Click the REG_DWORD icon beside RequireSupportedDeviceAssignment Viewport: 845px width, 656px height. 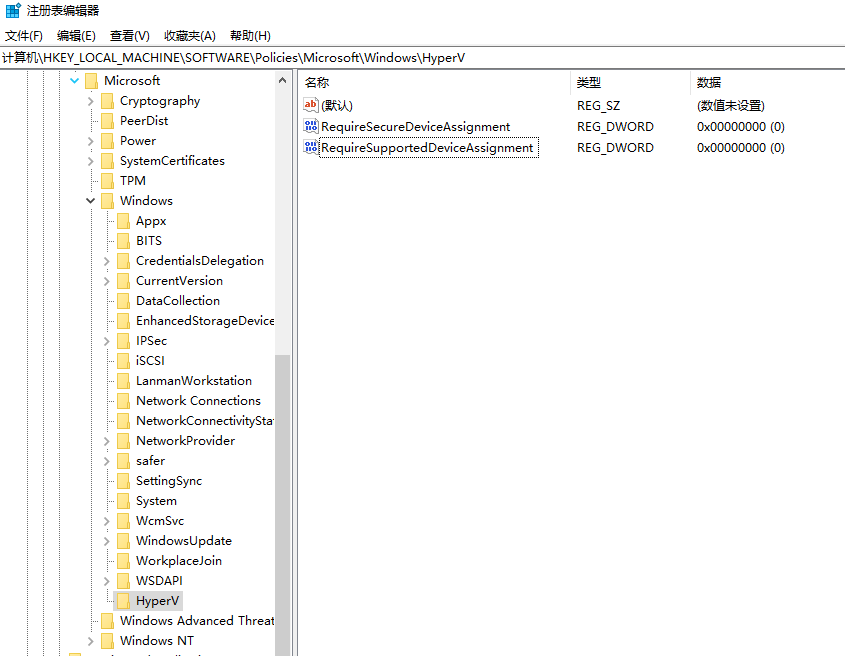[310, 147]
